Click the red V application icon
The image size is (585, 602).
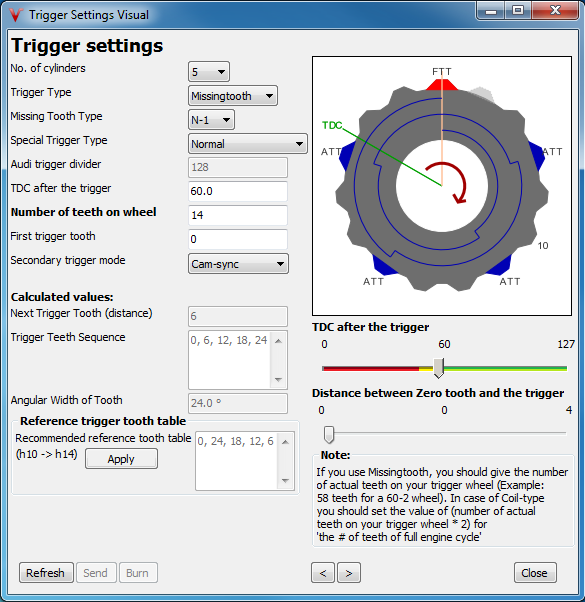[x=16, y=15]
